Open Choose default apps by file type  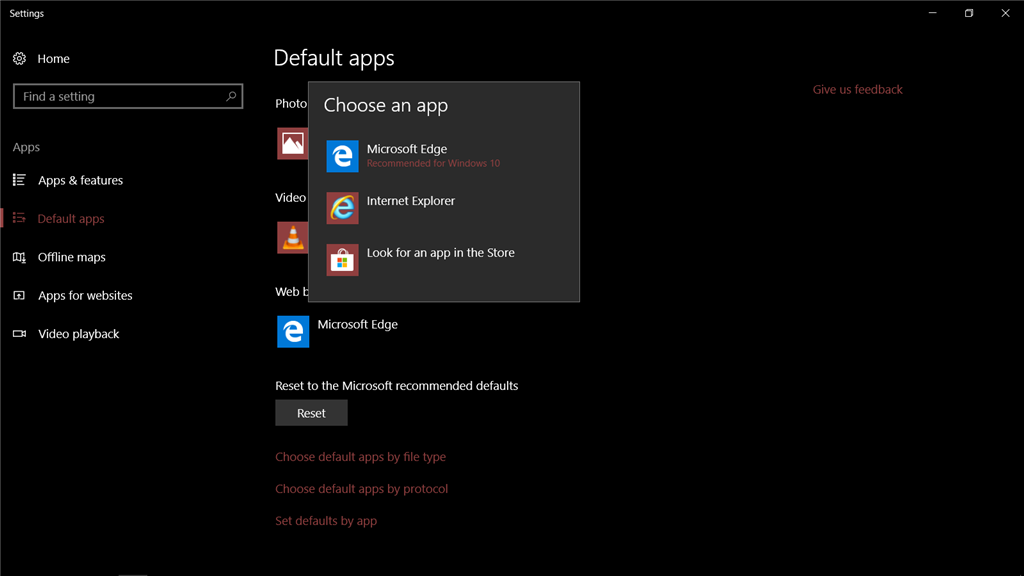pos(360,456)
